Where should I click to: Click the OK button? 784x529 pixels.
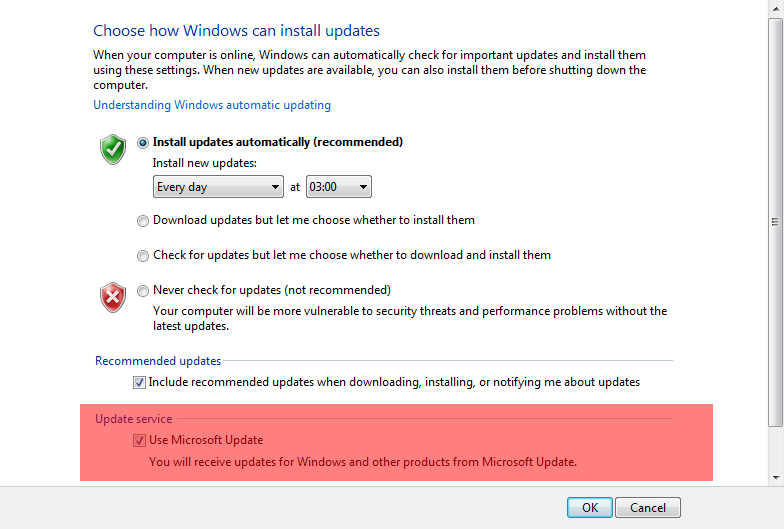[x=590, y=508]
